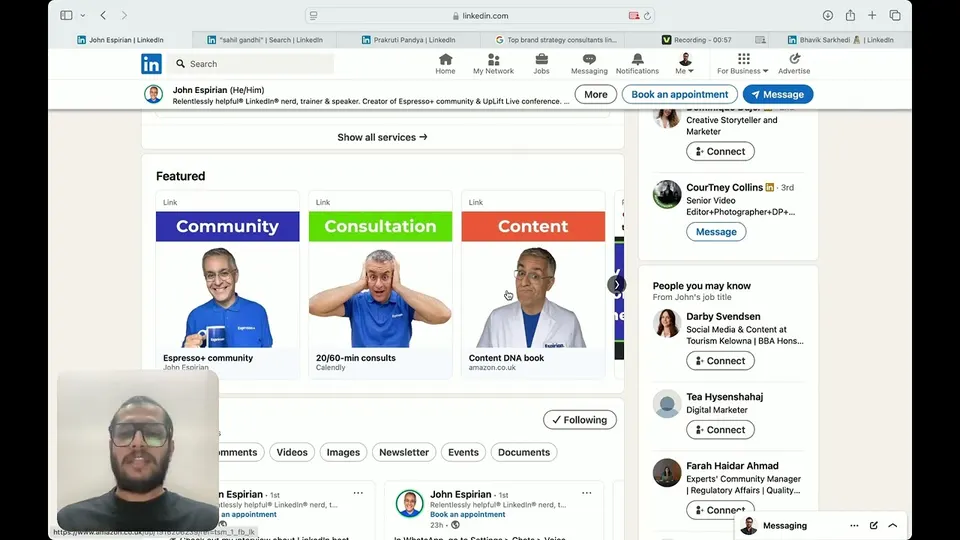
Task: Open the Jobs section
Action: pos(541,64)
